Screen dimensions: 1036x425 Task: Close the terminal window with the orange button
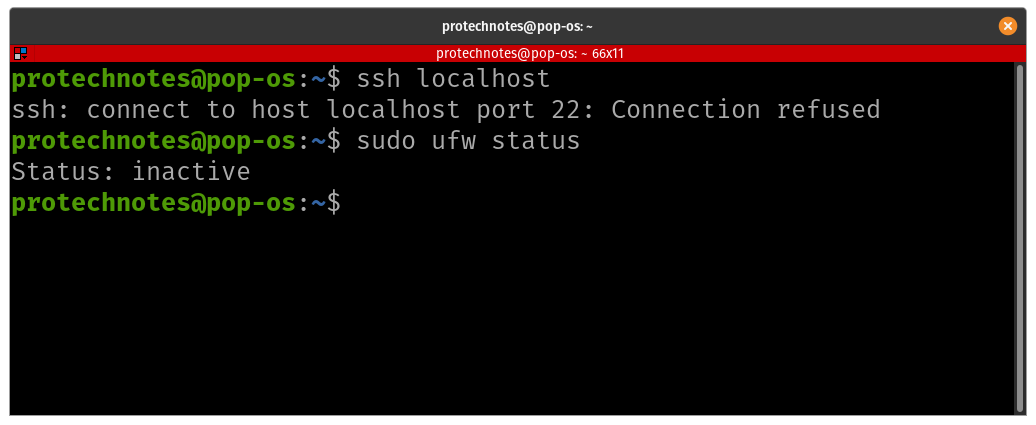1008,26
